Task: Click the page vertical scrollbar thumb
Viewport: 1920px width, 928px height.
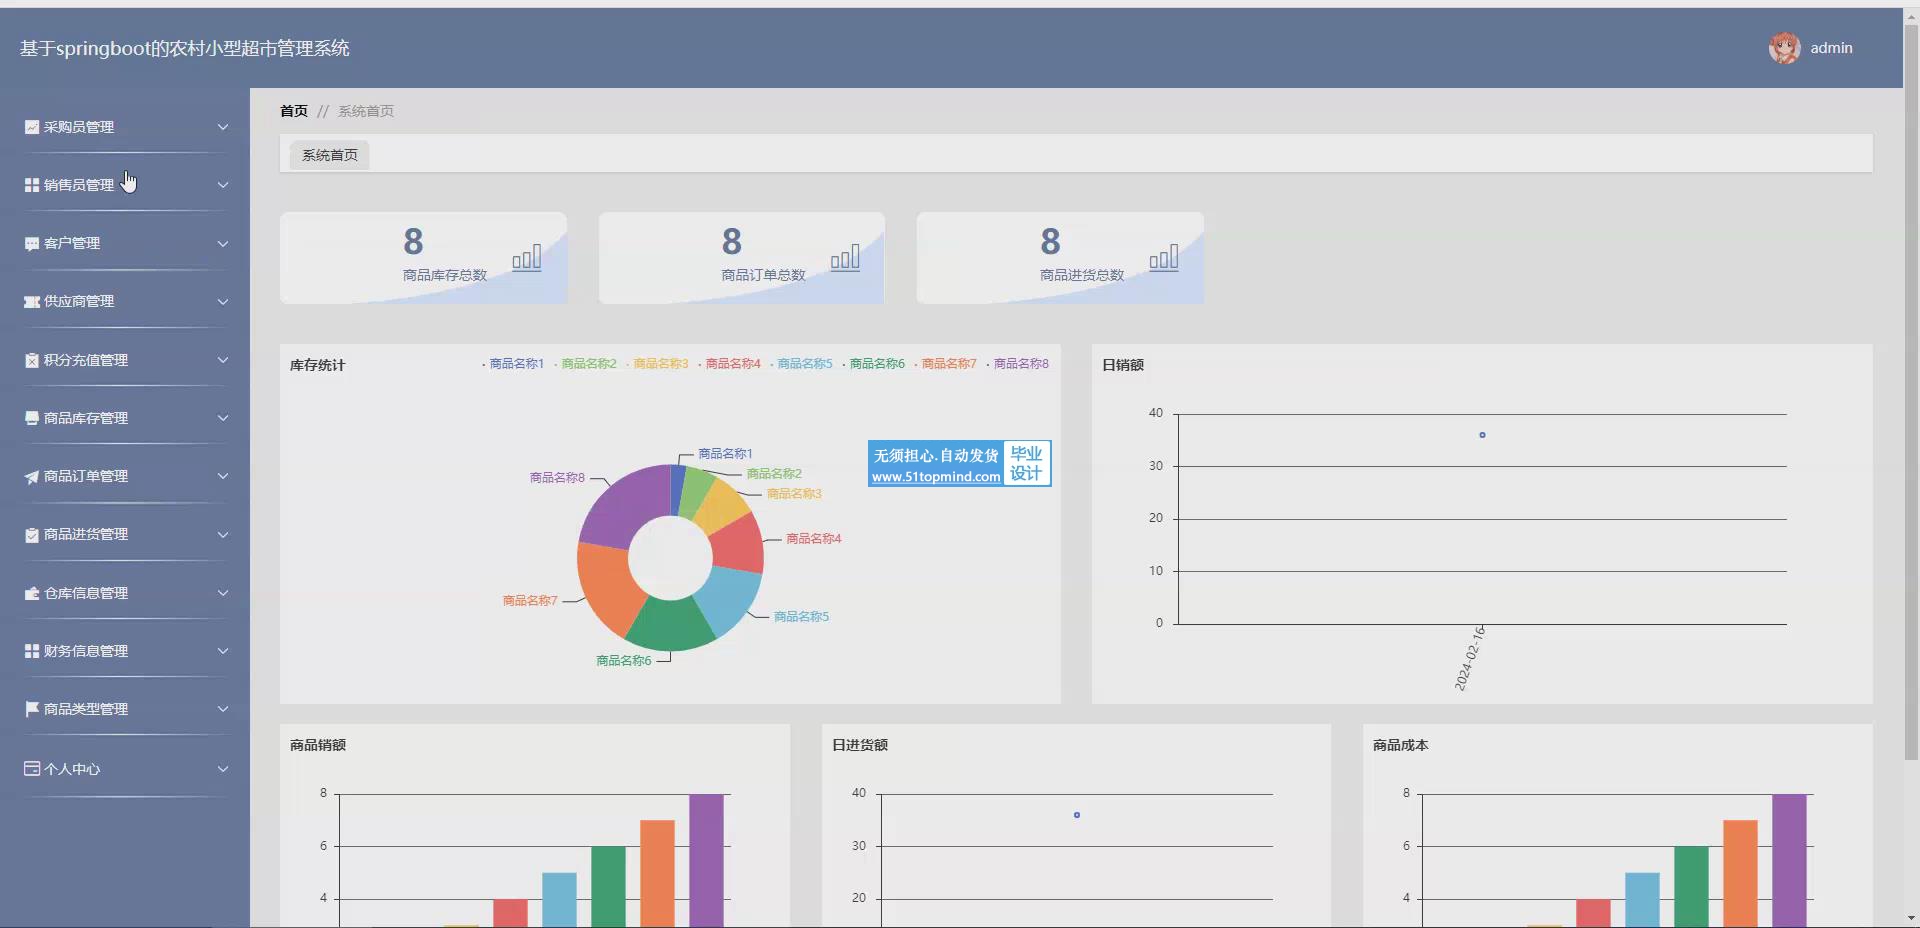Action: pos(1911,390)
